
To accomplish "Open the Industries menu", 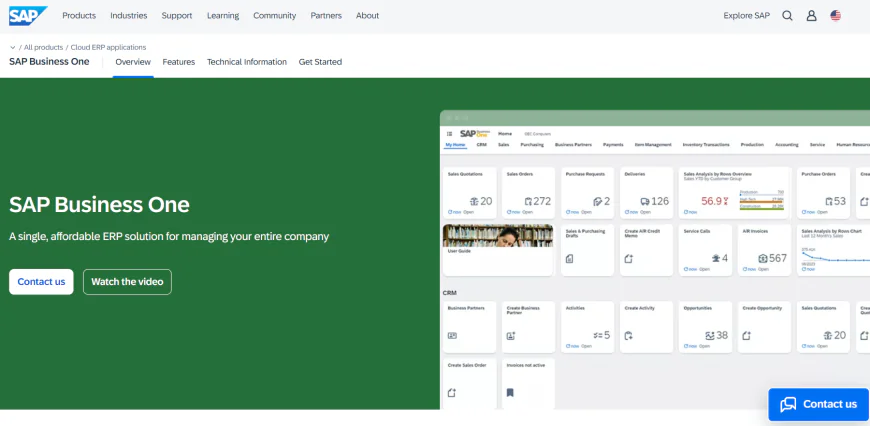I will click(x=129, y=16).
